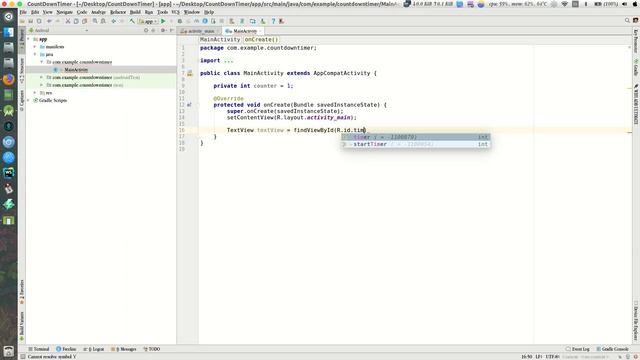This screenshot has width=640, height=360.
Task: Open the app run configuration dropdown
Action: pos(148,21)
